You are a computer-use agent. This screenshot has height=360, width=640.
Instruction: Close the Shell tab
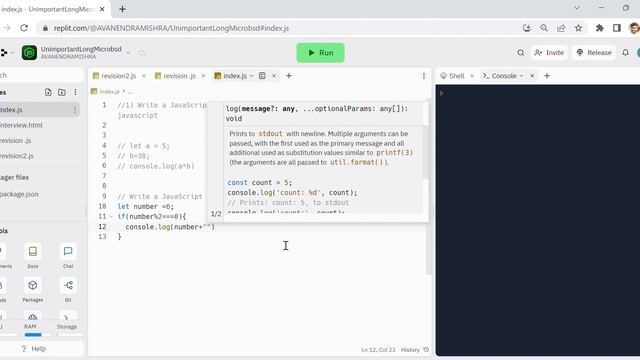coord(472,76)
